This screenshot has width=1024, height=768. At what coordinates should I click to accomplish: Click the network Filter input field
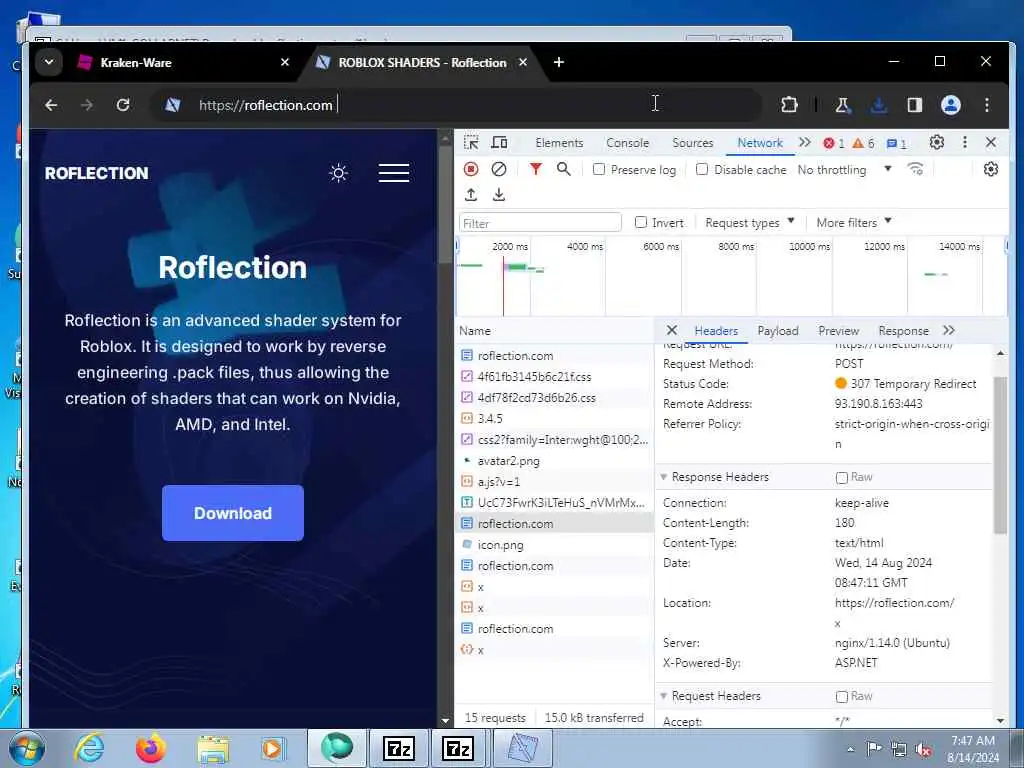click(540, 223)
